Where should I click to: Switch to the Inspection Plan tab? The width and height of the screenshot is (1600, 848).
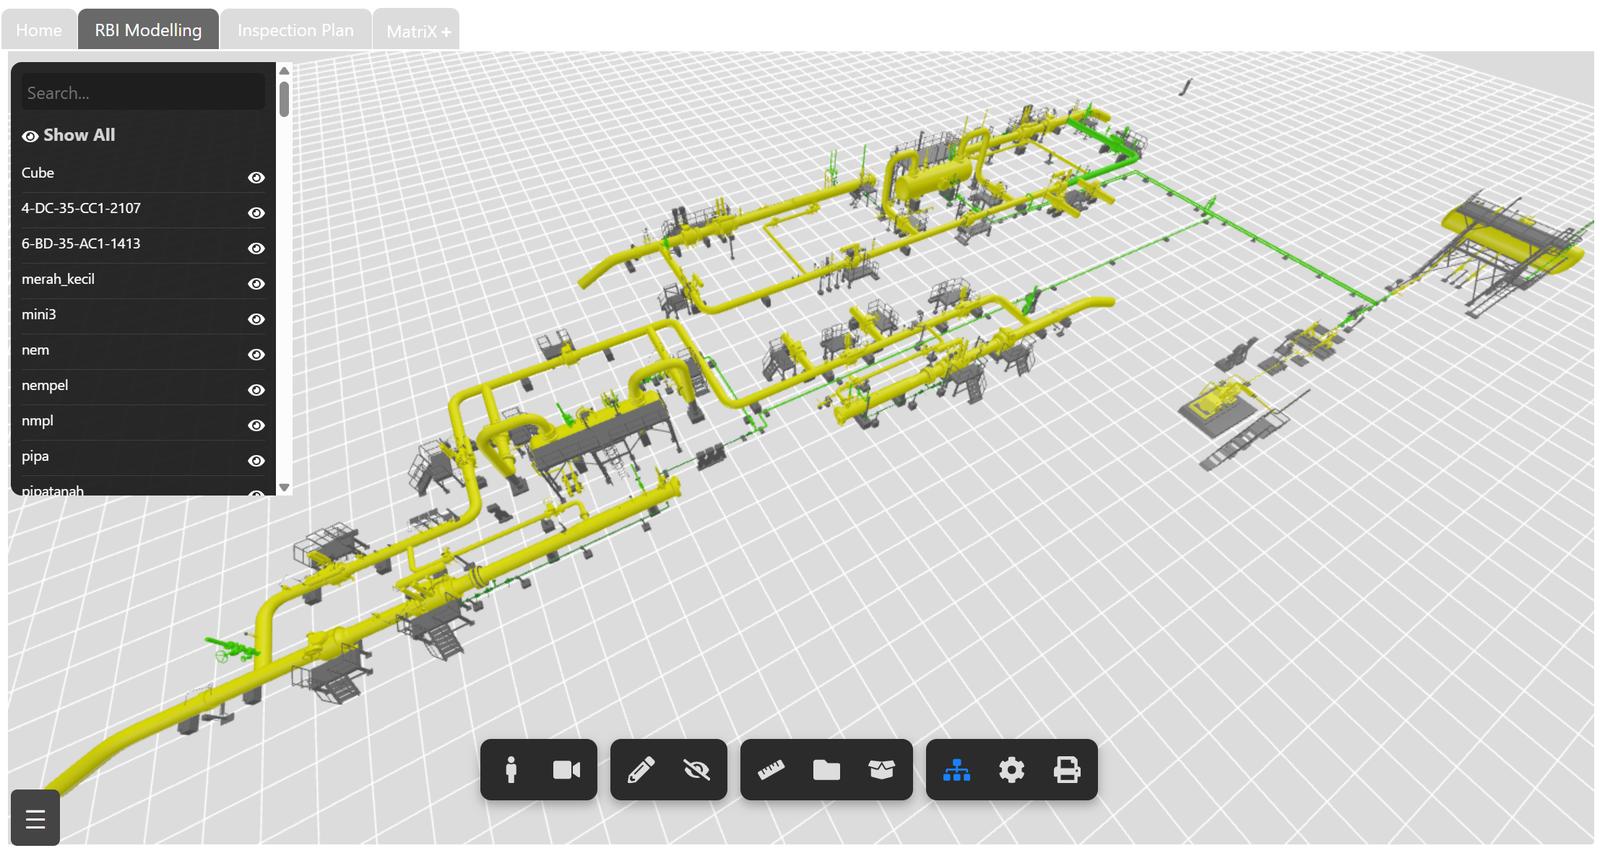click(295, 30)
